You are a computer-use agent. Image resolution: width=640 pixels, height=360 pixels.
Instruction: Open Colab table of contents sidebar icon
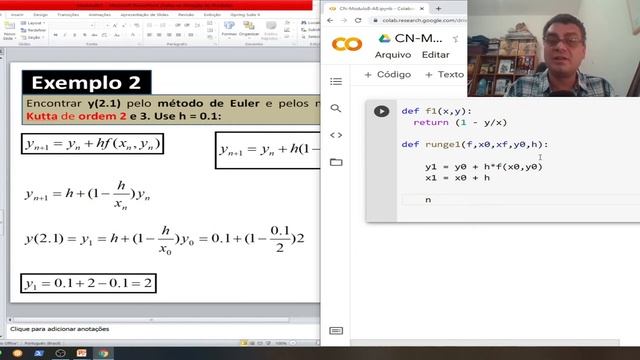pos(336,82)
